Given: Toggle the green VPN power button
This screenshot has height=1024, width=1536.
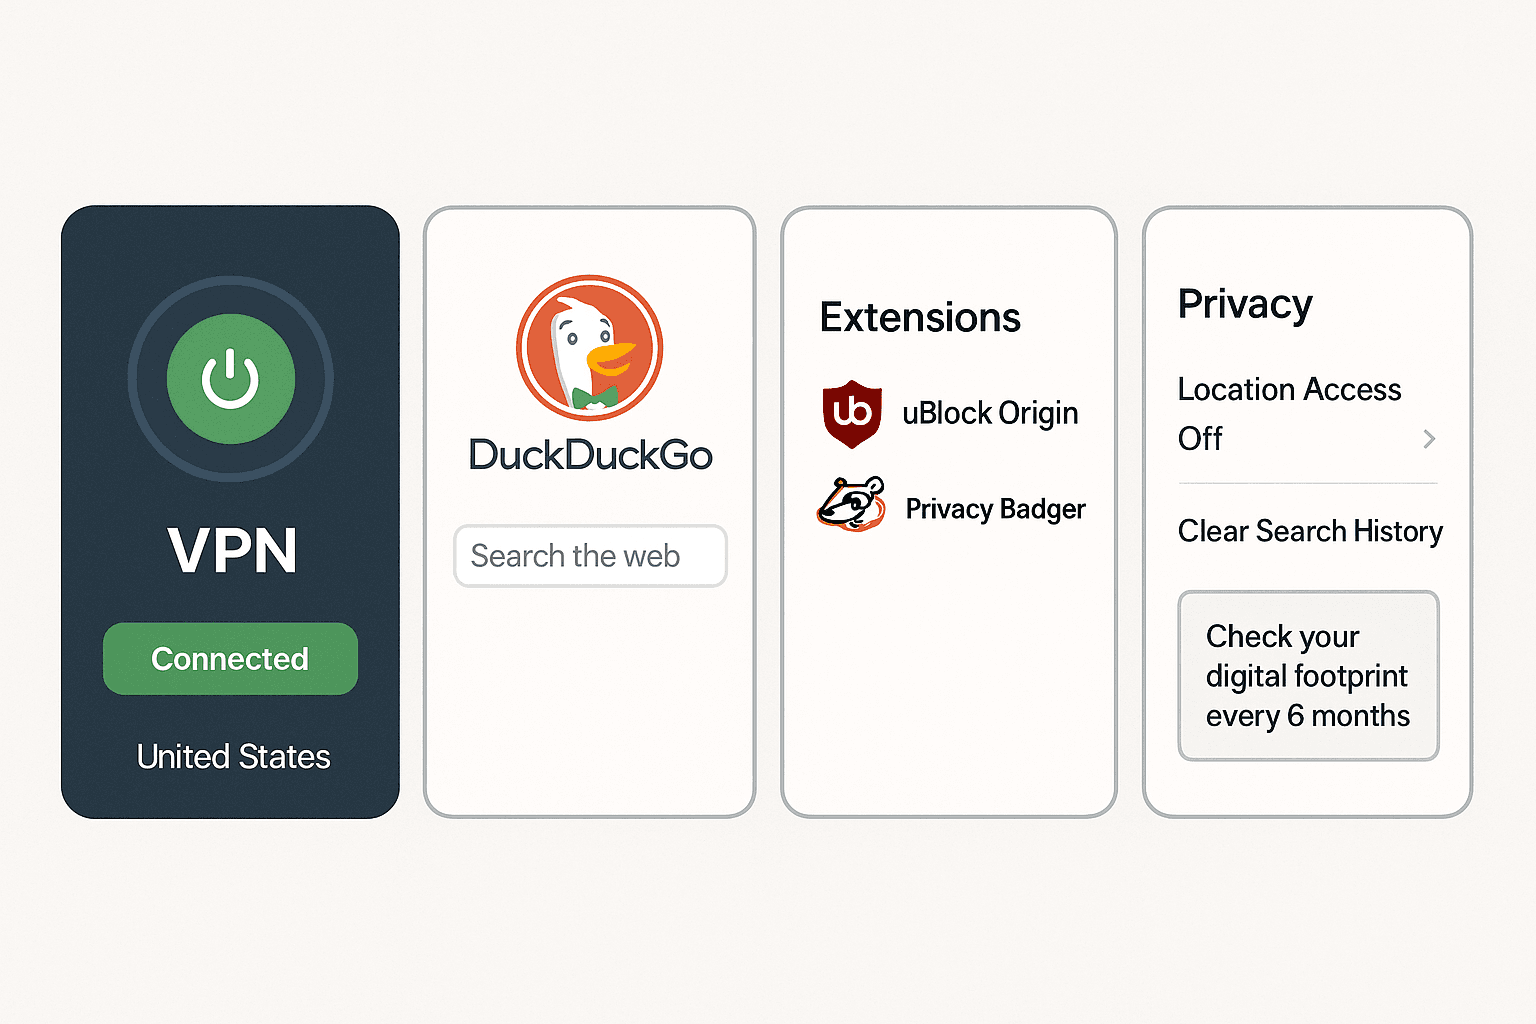Looking at the screenshot, I should 231,379.
